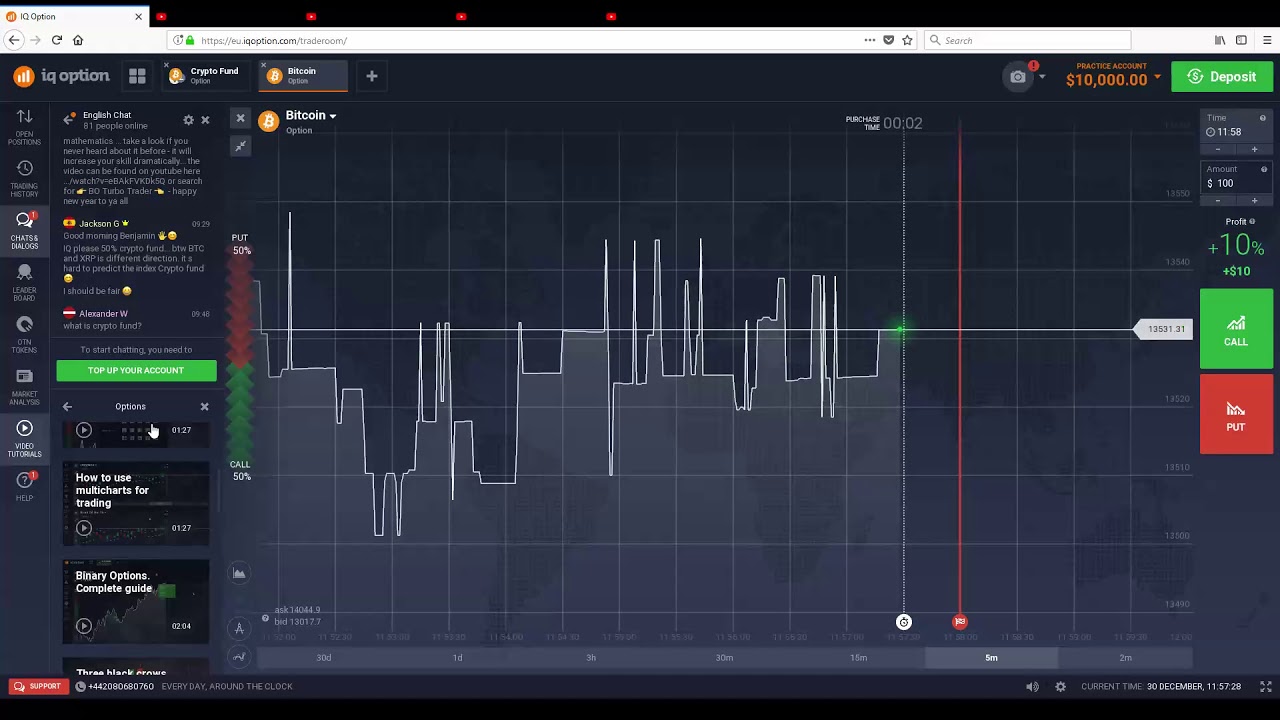
Task: Open camera icon dropdown arrow
Action: [1041, 77]
